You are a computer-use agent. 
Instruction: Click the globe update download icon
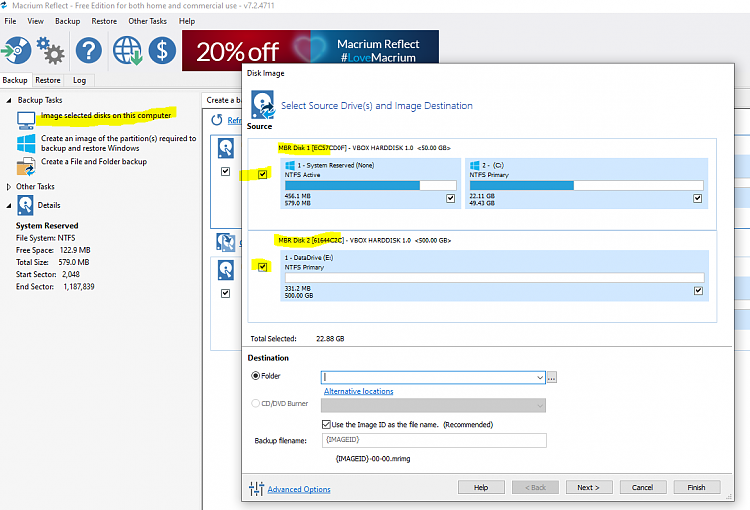point(127,50)
